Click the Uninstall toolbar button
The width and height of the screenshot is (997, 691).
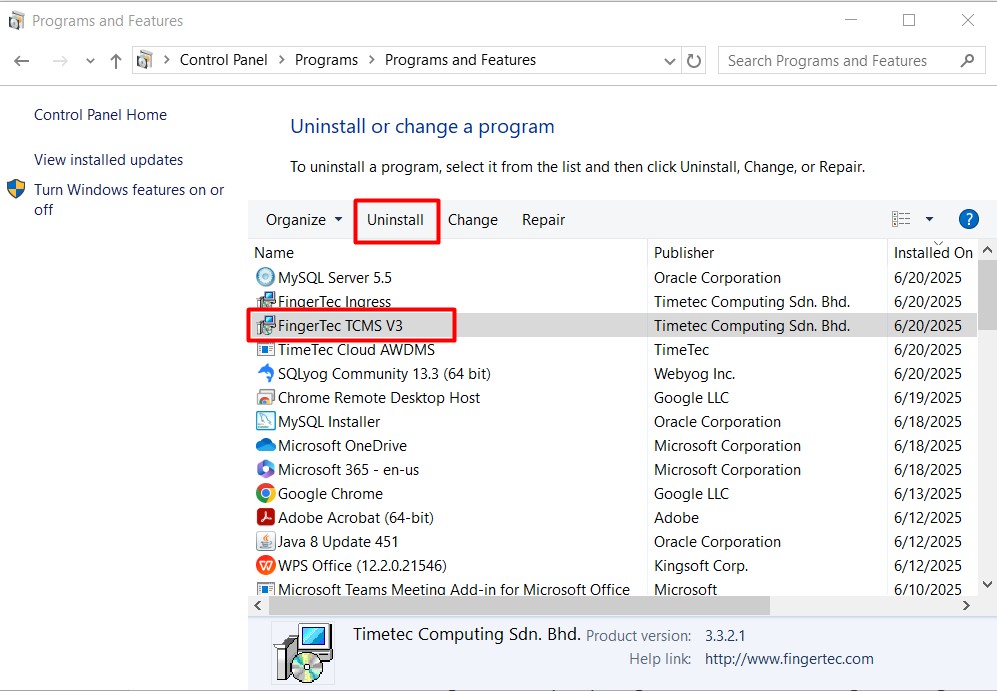click(x=395, y=220)
